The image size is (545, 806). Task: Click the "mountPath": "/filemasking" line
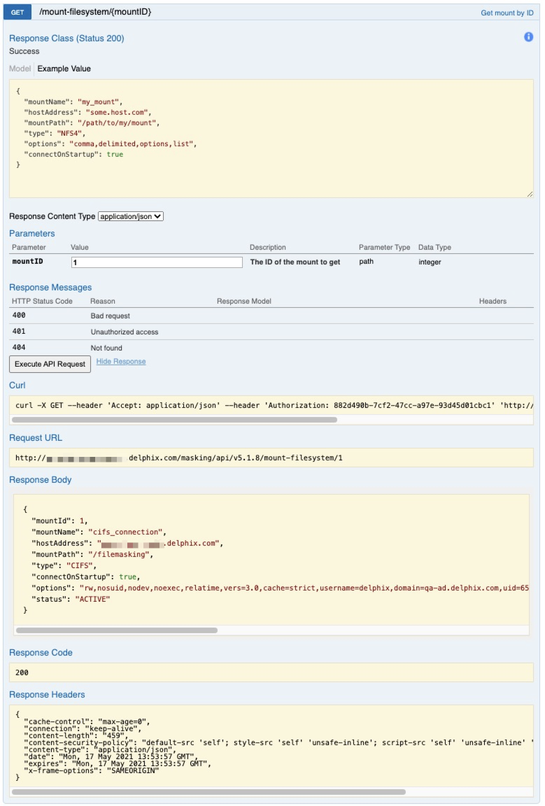click(93, 554)
